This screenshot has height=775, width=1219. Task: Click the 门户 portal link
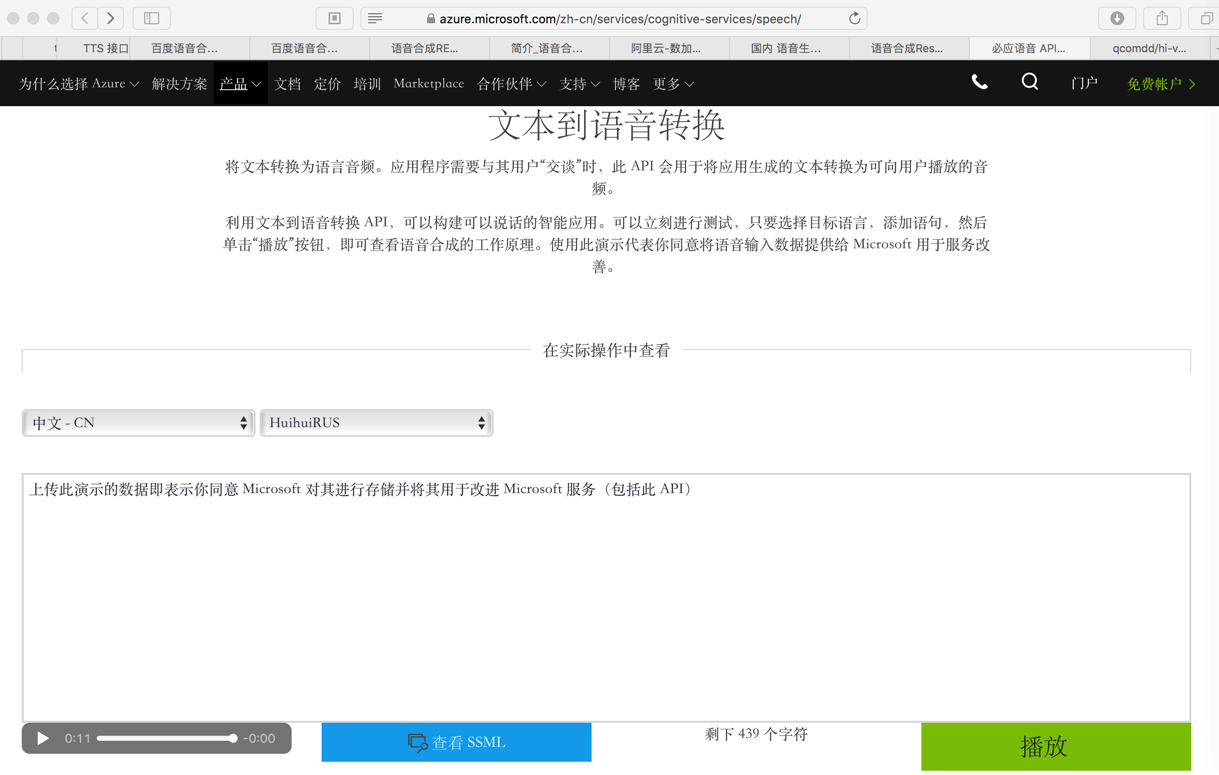click(1084, 84)
